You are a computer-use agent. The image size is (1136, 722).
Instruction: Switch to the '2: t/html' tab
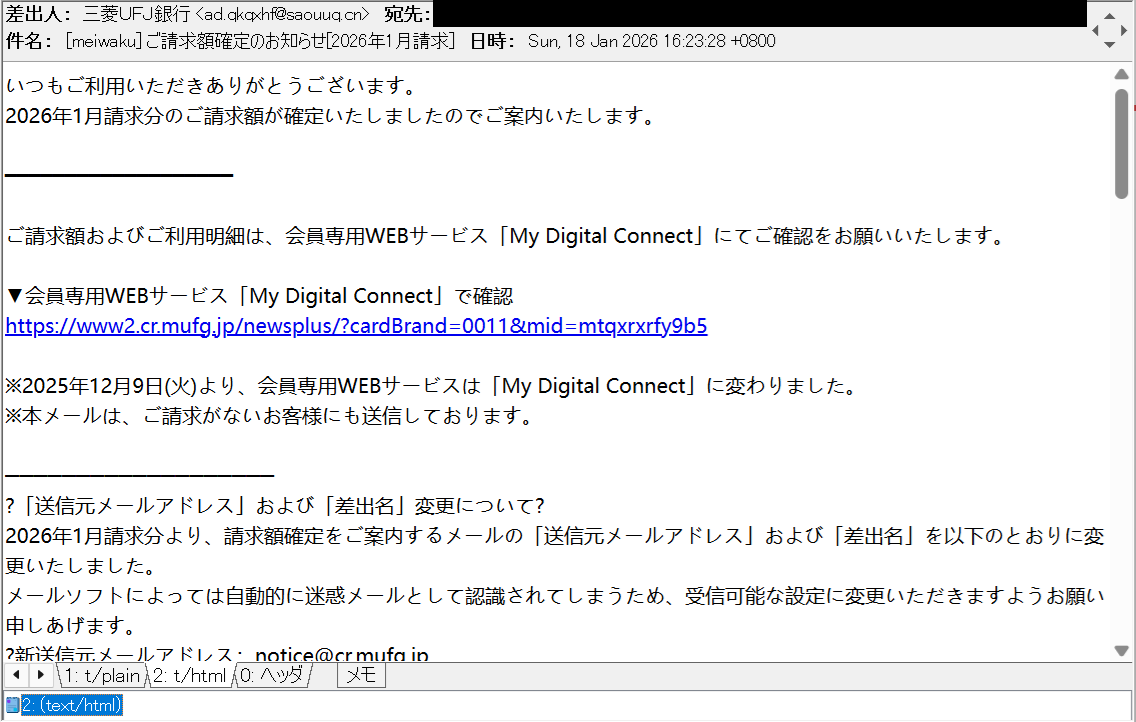[x=190, y=676]
